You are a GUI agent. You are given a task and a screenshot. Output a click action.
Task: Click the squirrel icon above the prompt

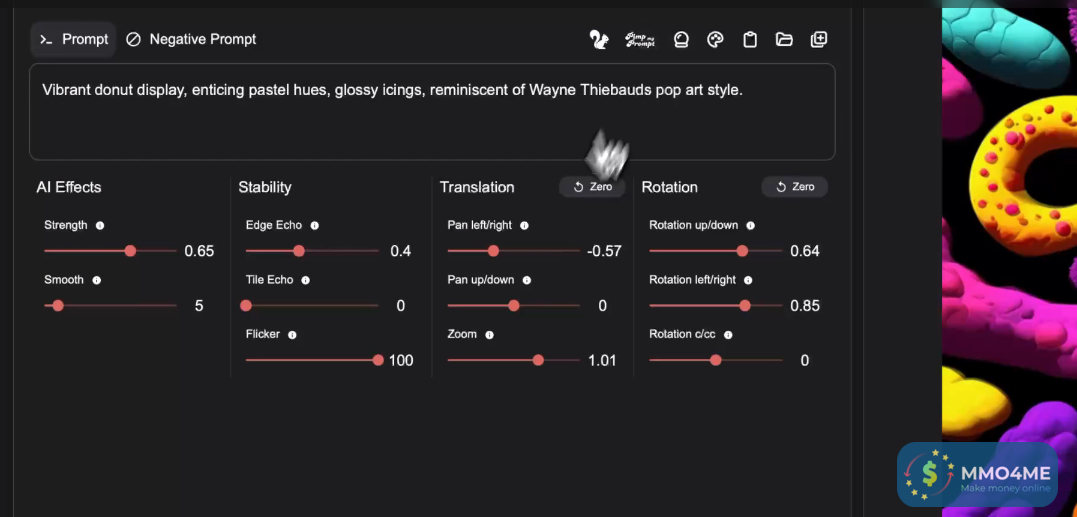coord(599,39)
